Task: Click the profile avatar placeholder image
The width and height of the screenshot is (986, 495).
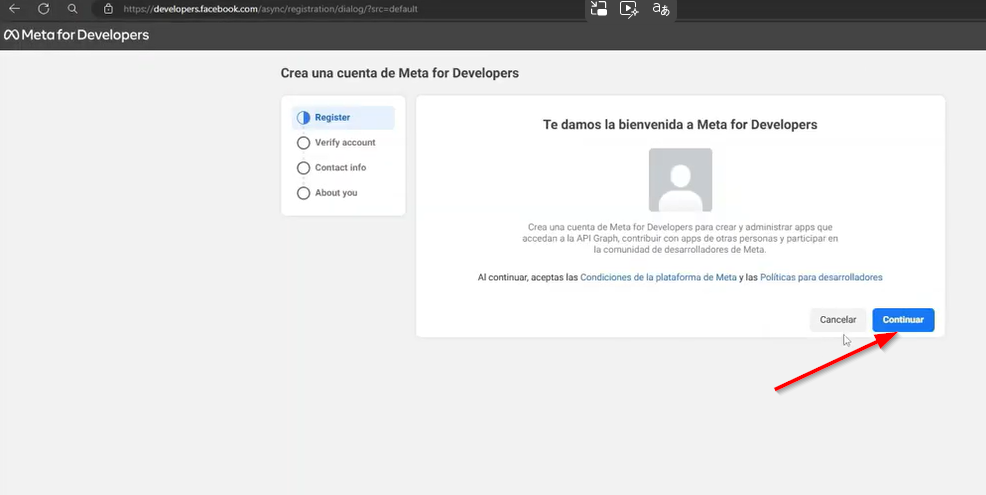Action: (x=680, y=180)
